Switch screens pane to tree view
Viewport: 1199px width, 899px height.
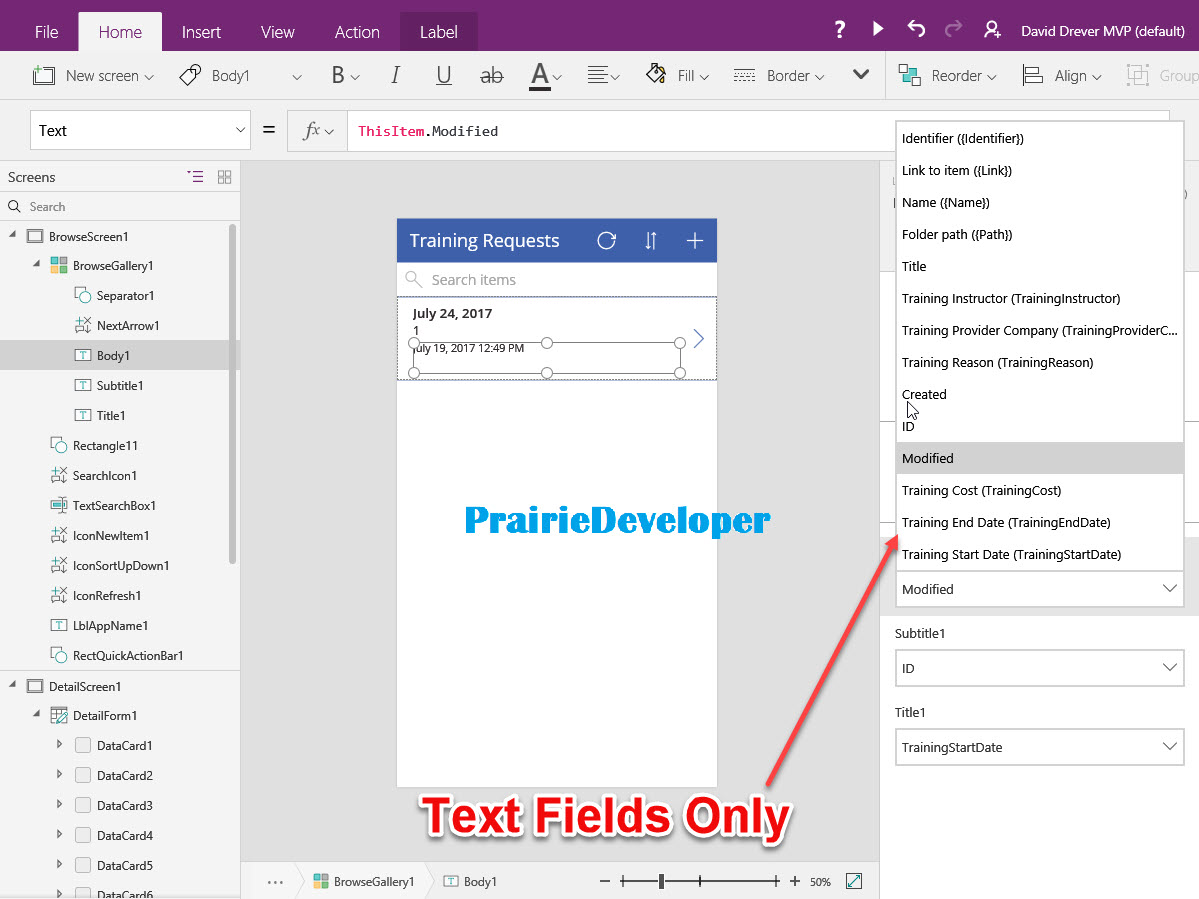pos(196,177)
